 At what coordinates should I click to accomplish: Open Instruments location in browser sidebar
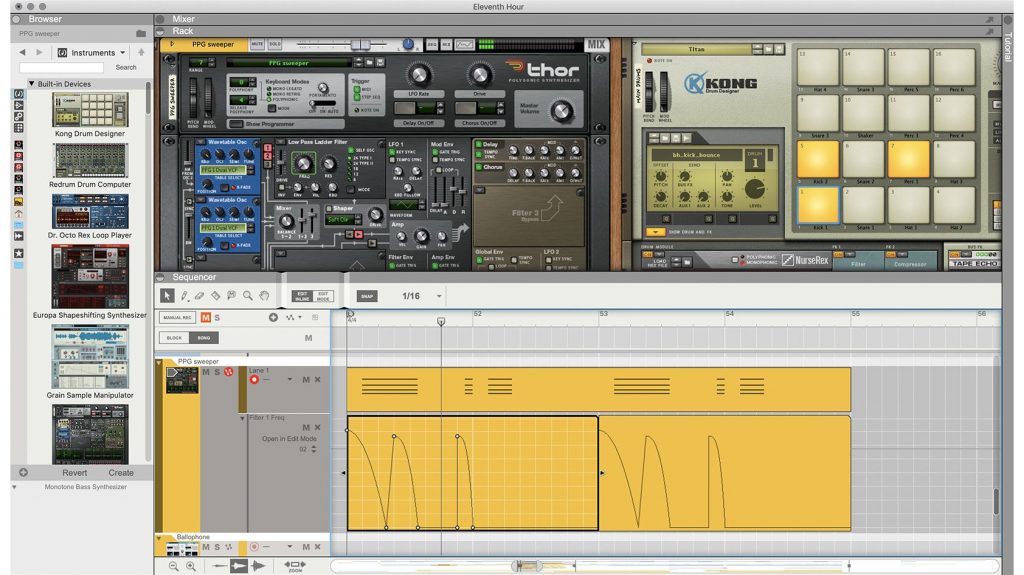(18, 94)
